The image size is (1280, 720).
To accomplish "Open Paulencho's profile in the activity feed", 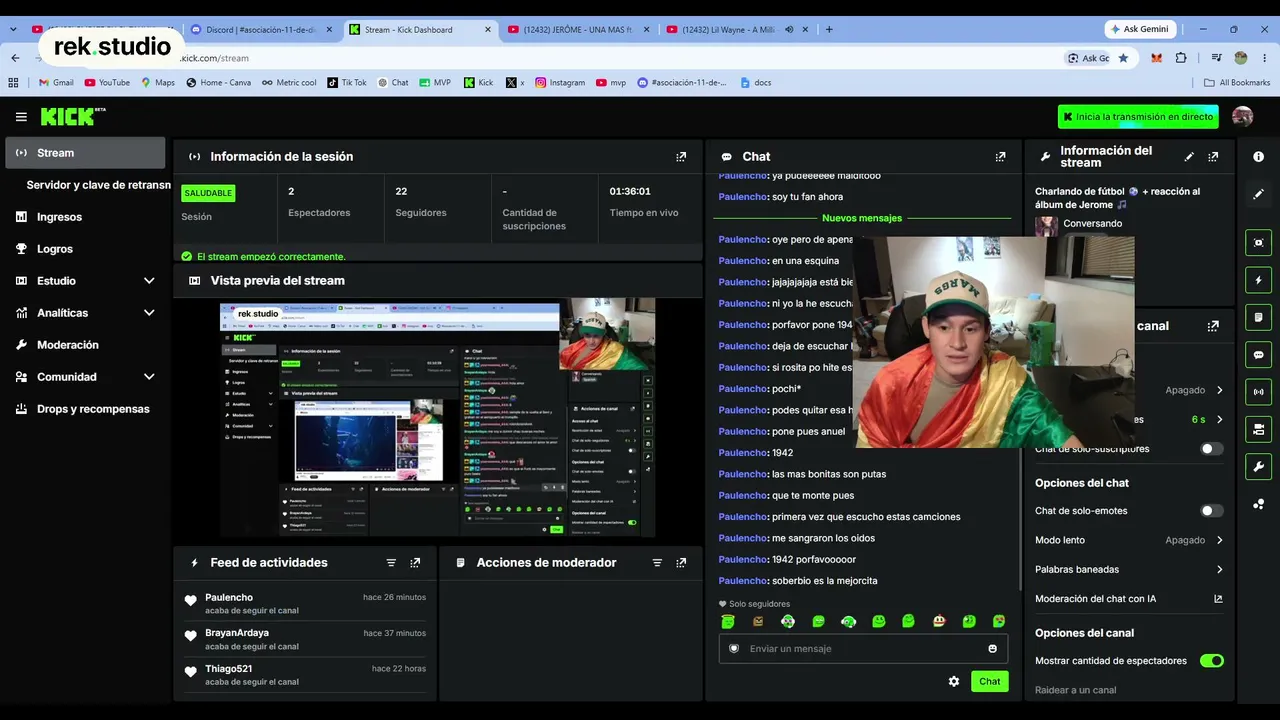I will point(229,597).
